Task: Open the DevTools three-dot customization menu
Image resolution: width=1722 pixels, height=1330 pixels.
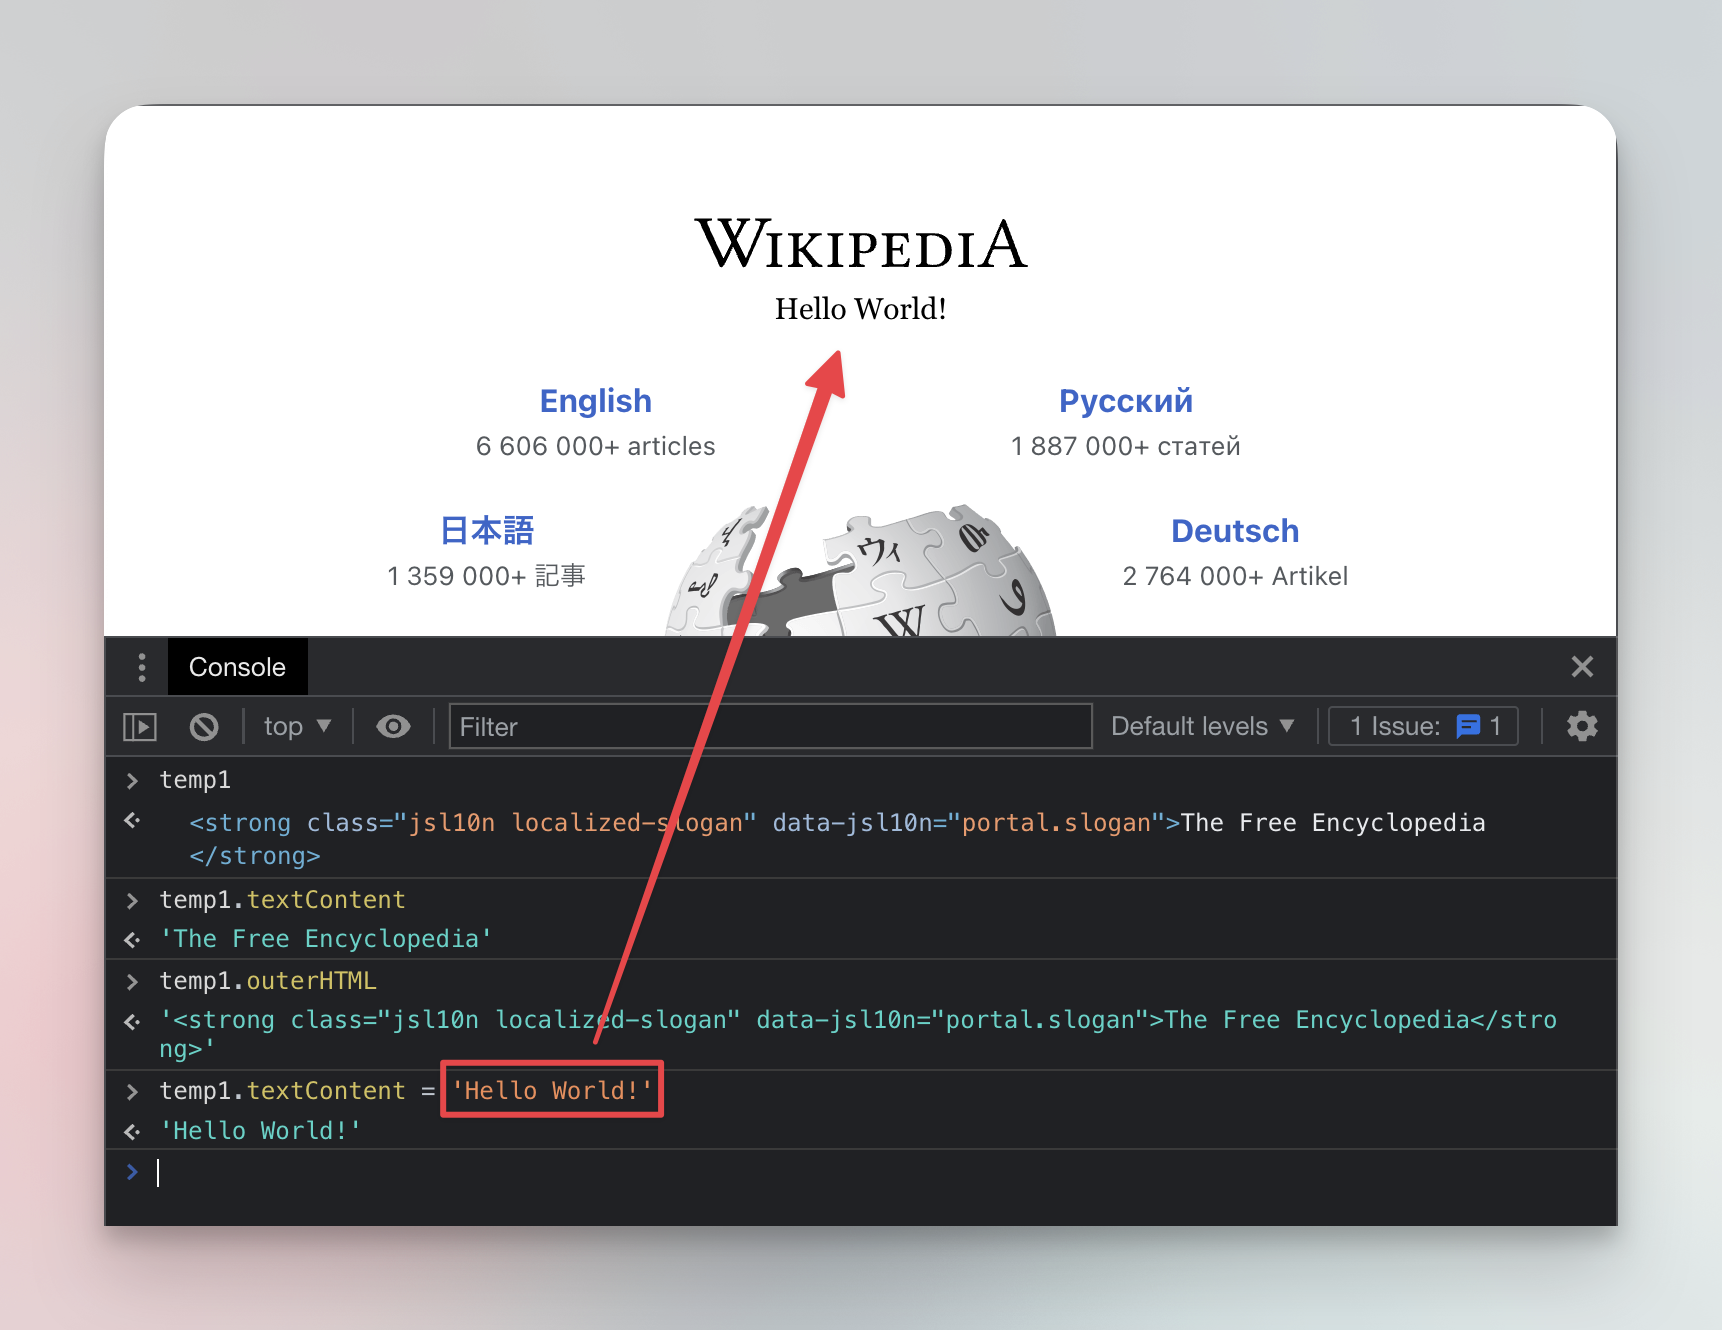Action: click(141, 666)
